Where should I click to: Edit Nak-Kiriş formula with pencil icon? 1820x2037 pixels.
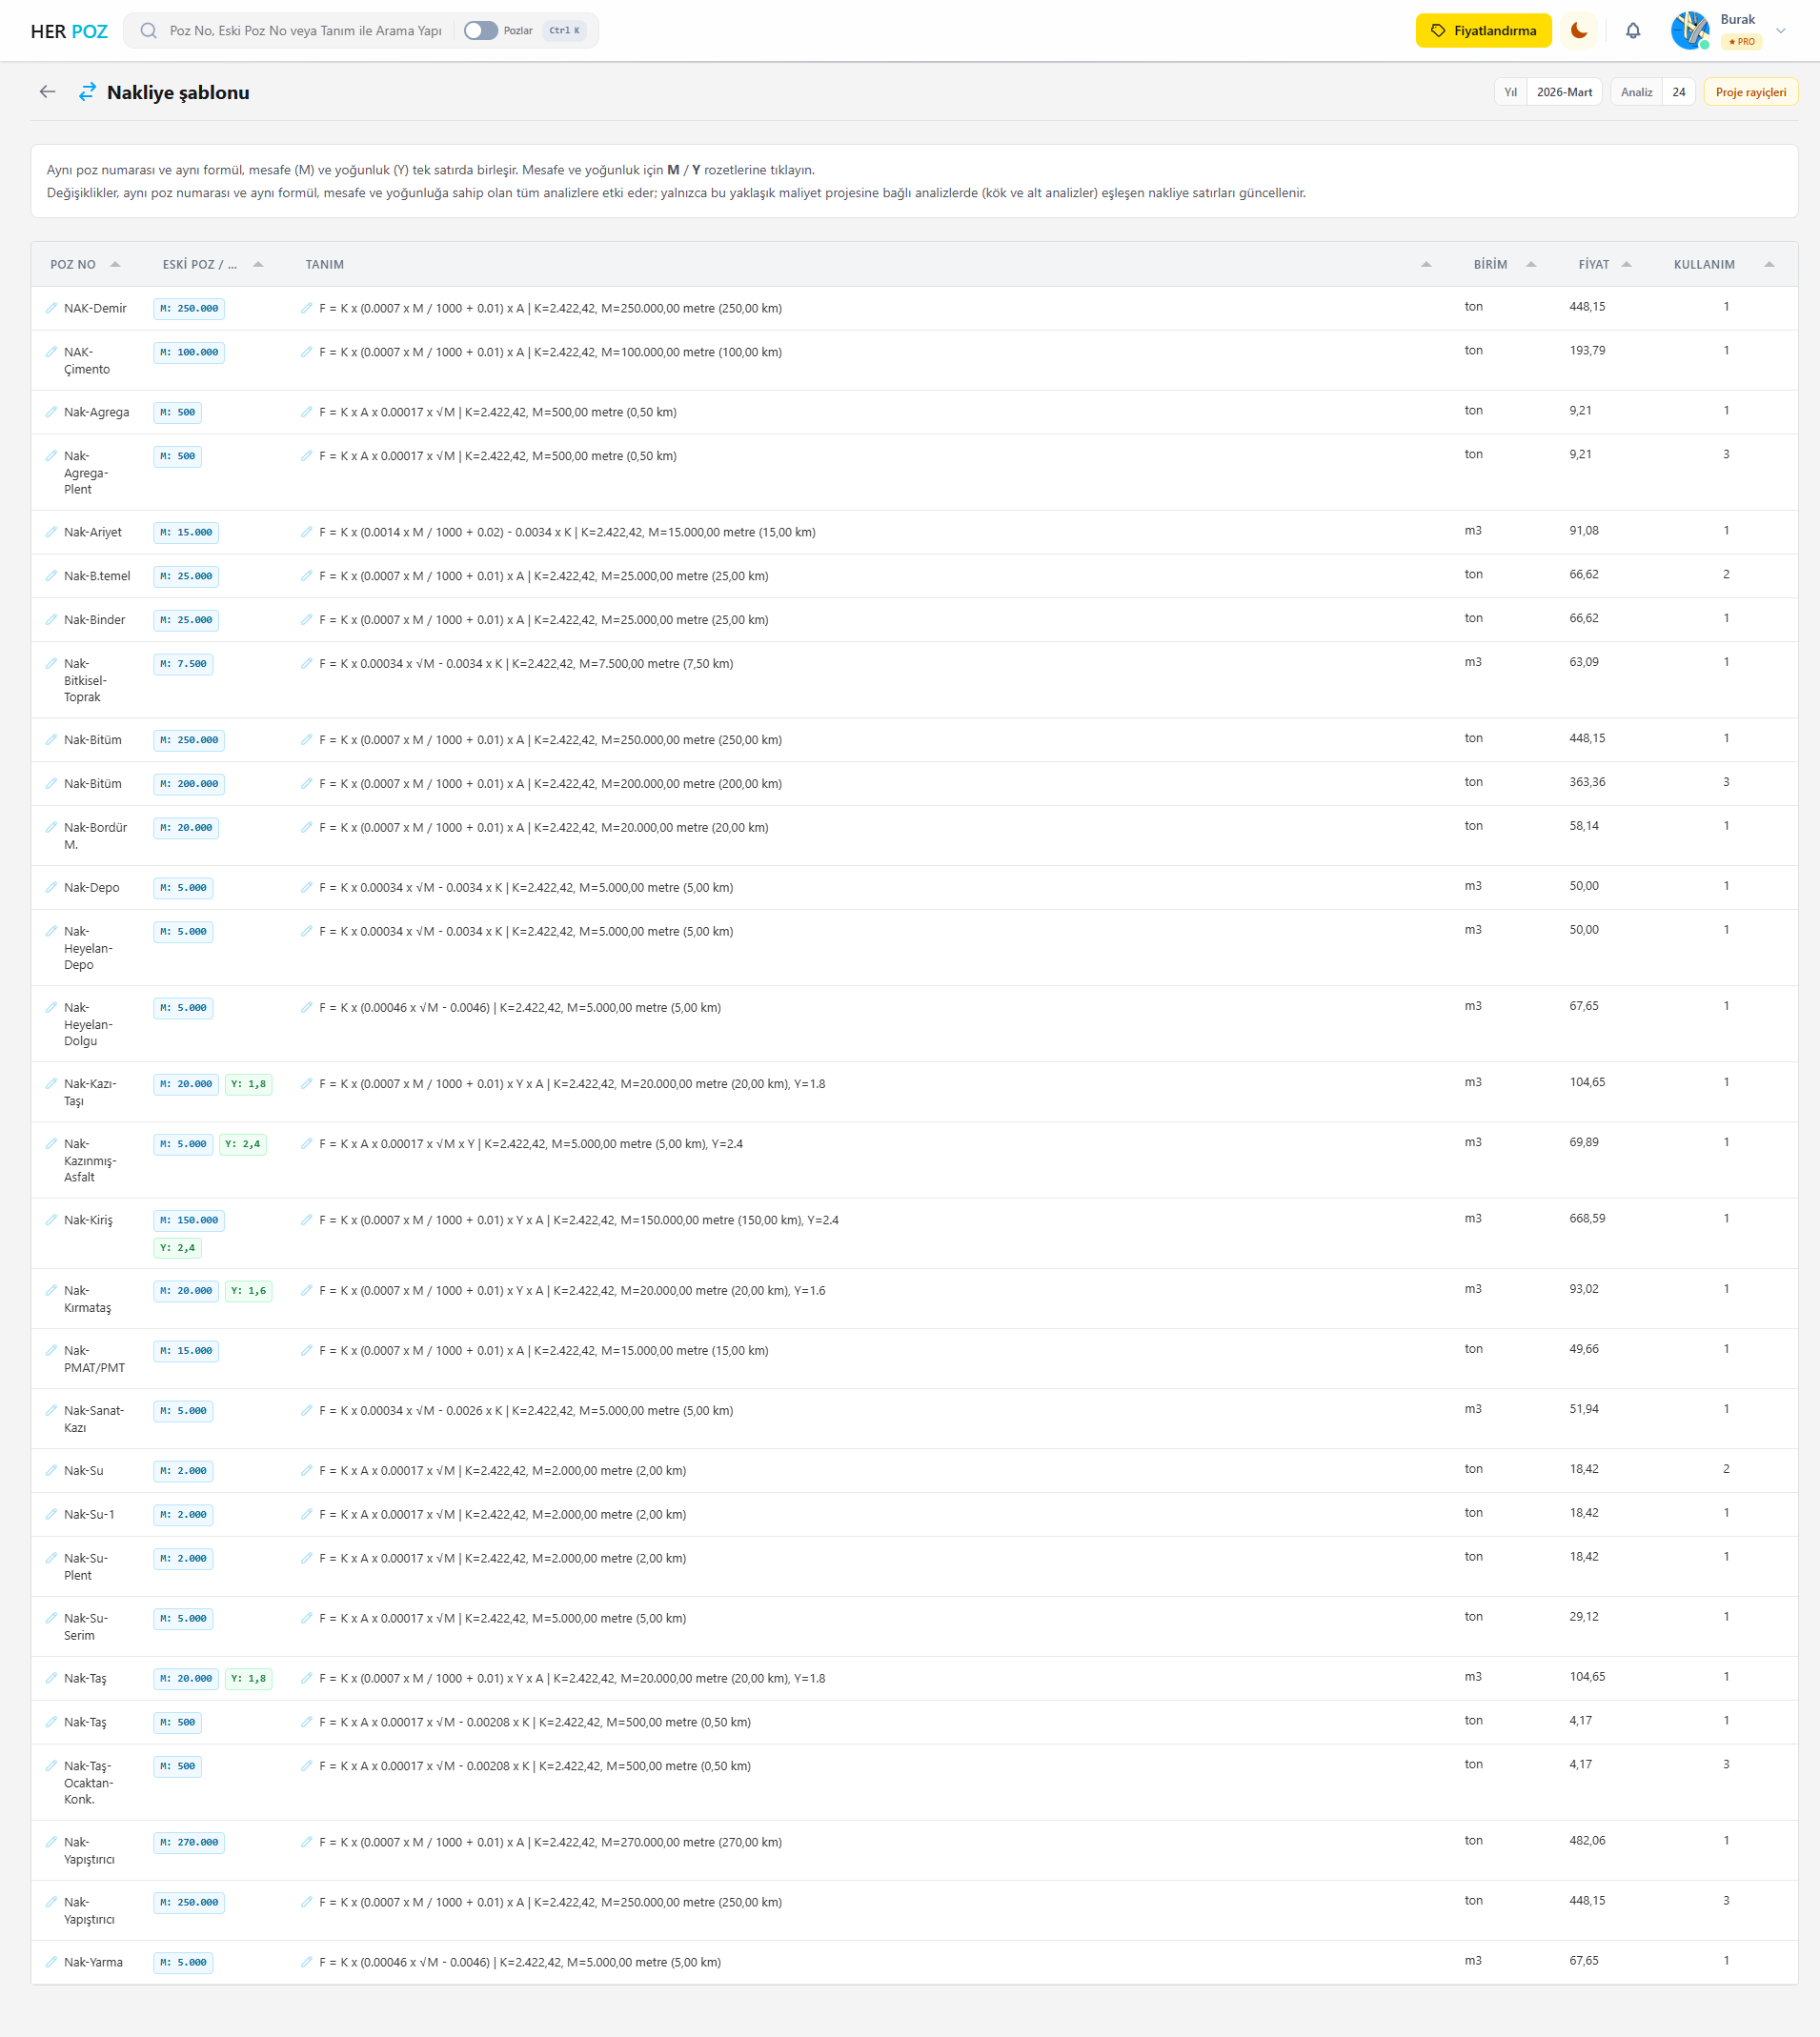tap(307, 1220)
